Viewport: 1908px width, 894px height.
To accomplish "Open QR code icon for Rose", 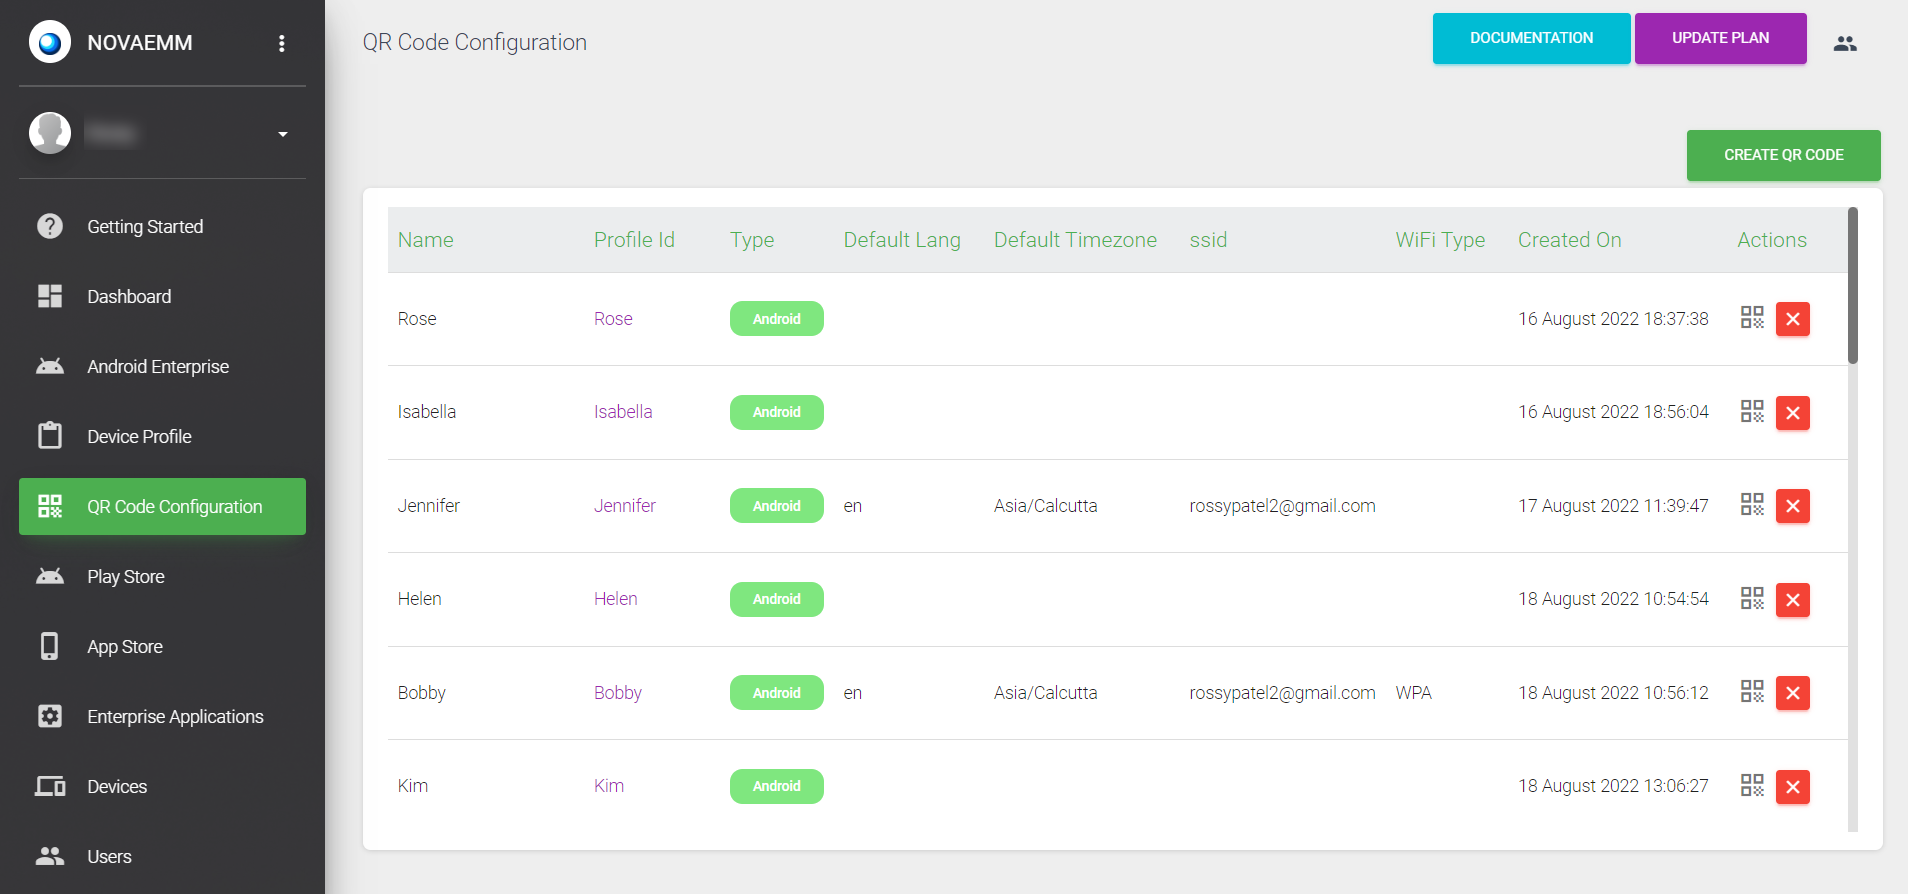I will tap(1751, 318).
